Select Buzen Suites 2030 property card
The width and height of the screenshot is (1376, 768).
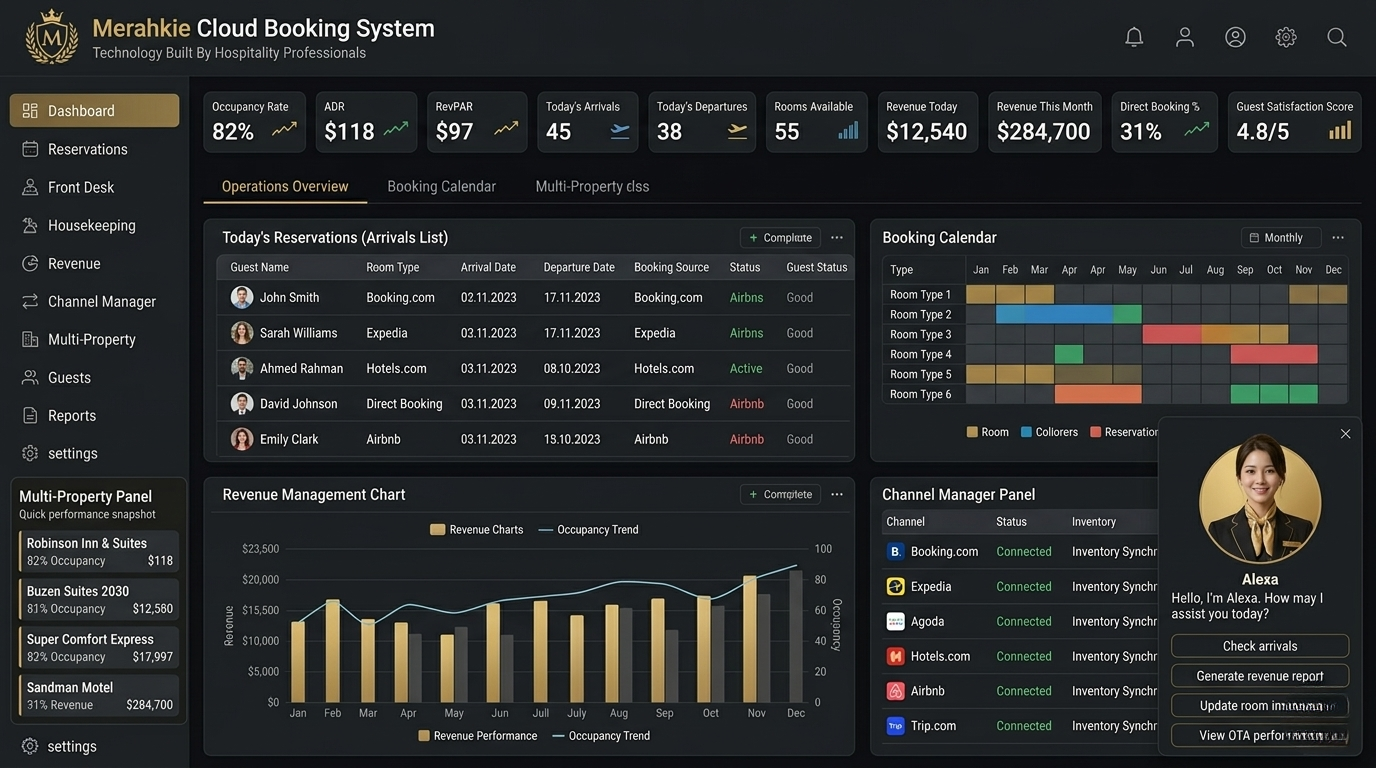point(99,599)
